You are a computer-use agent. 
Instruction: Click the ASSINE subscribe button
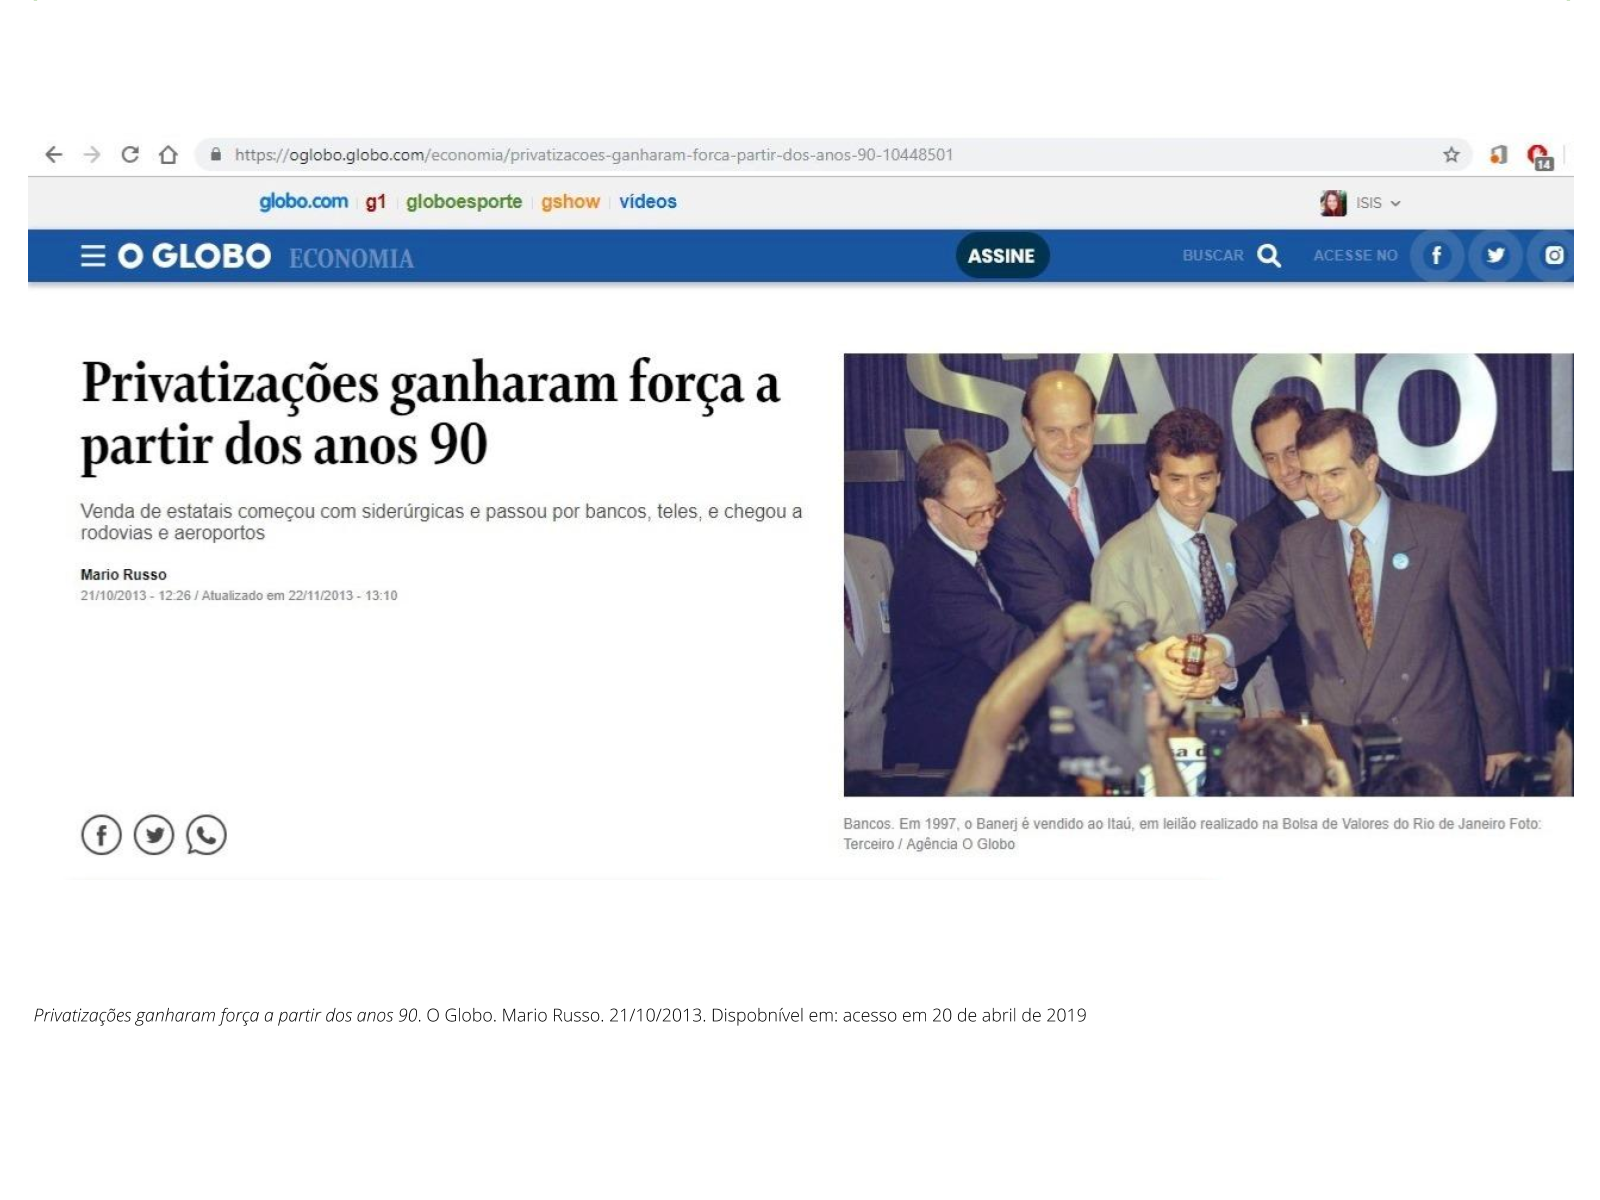coord(1001,256)
